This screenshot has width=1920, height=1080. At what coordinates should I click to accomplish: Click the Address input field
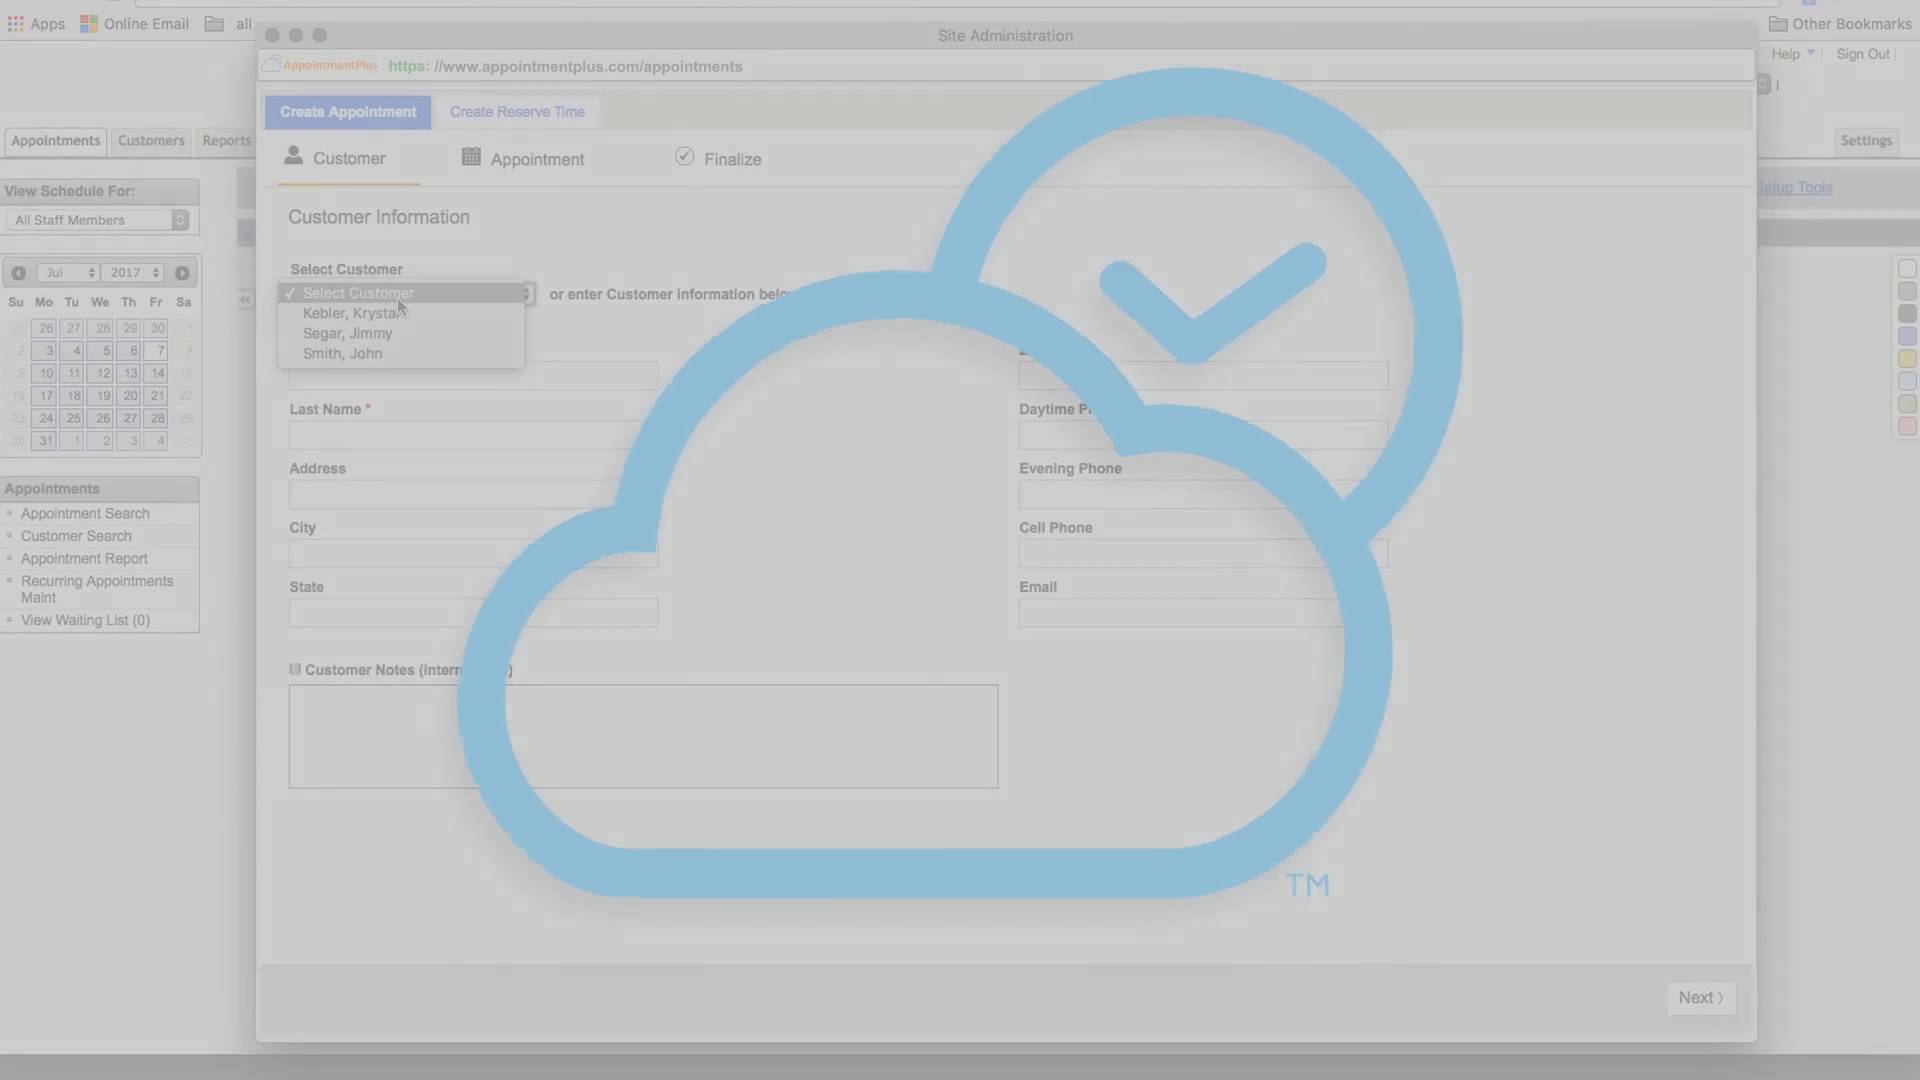(x=473, y=494)
